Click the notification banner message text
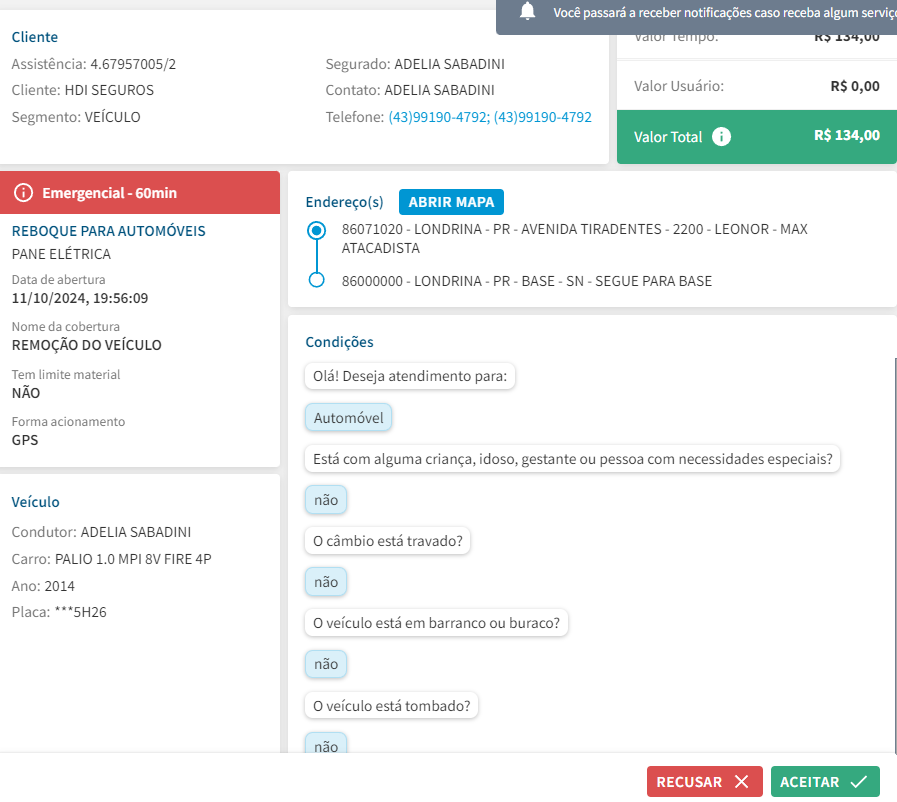This screenshot has width=897, height=802. [724, 13]
